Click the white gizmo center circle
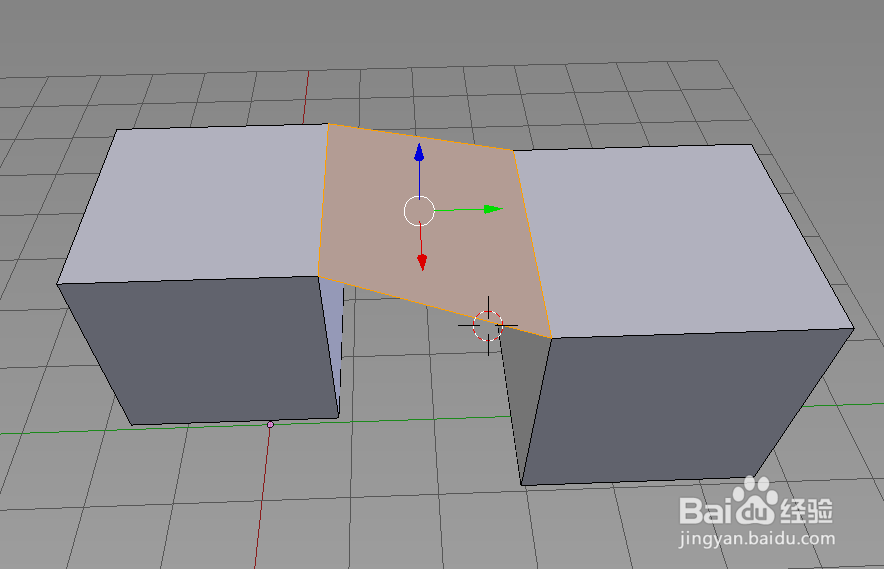The width and height of the screenshot is (884, 569). (419, 211)
